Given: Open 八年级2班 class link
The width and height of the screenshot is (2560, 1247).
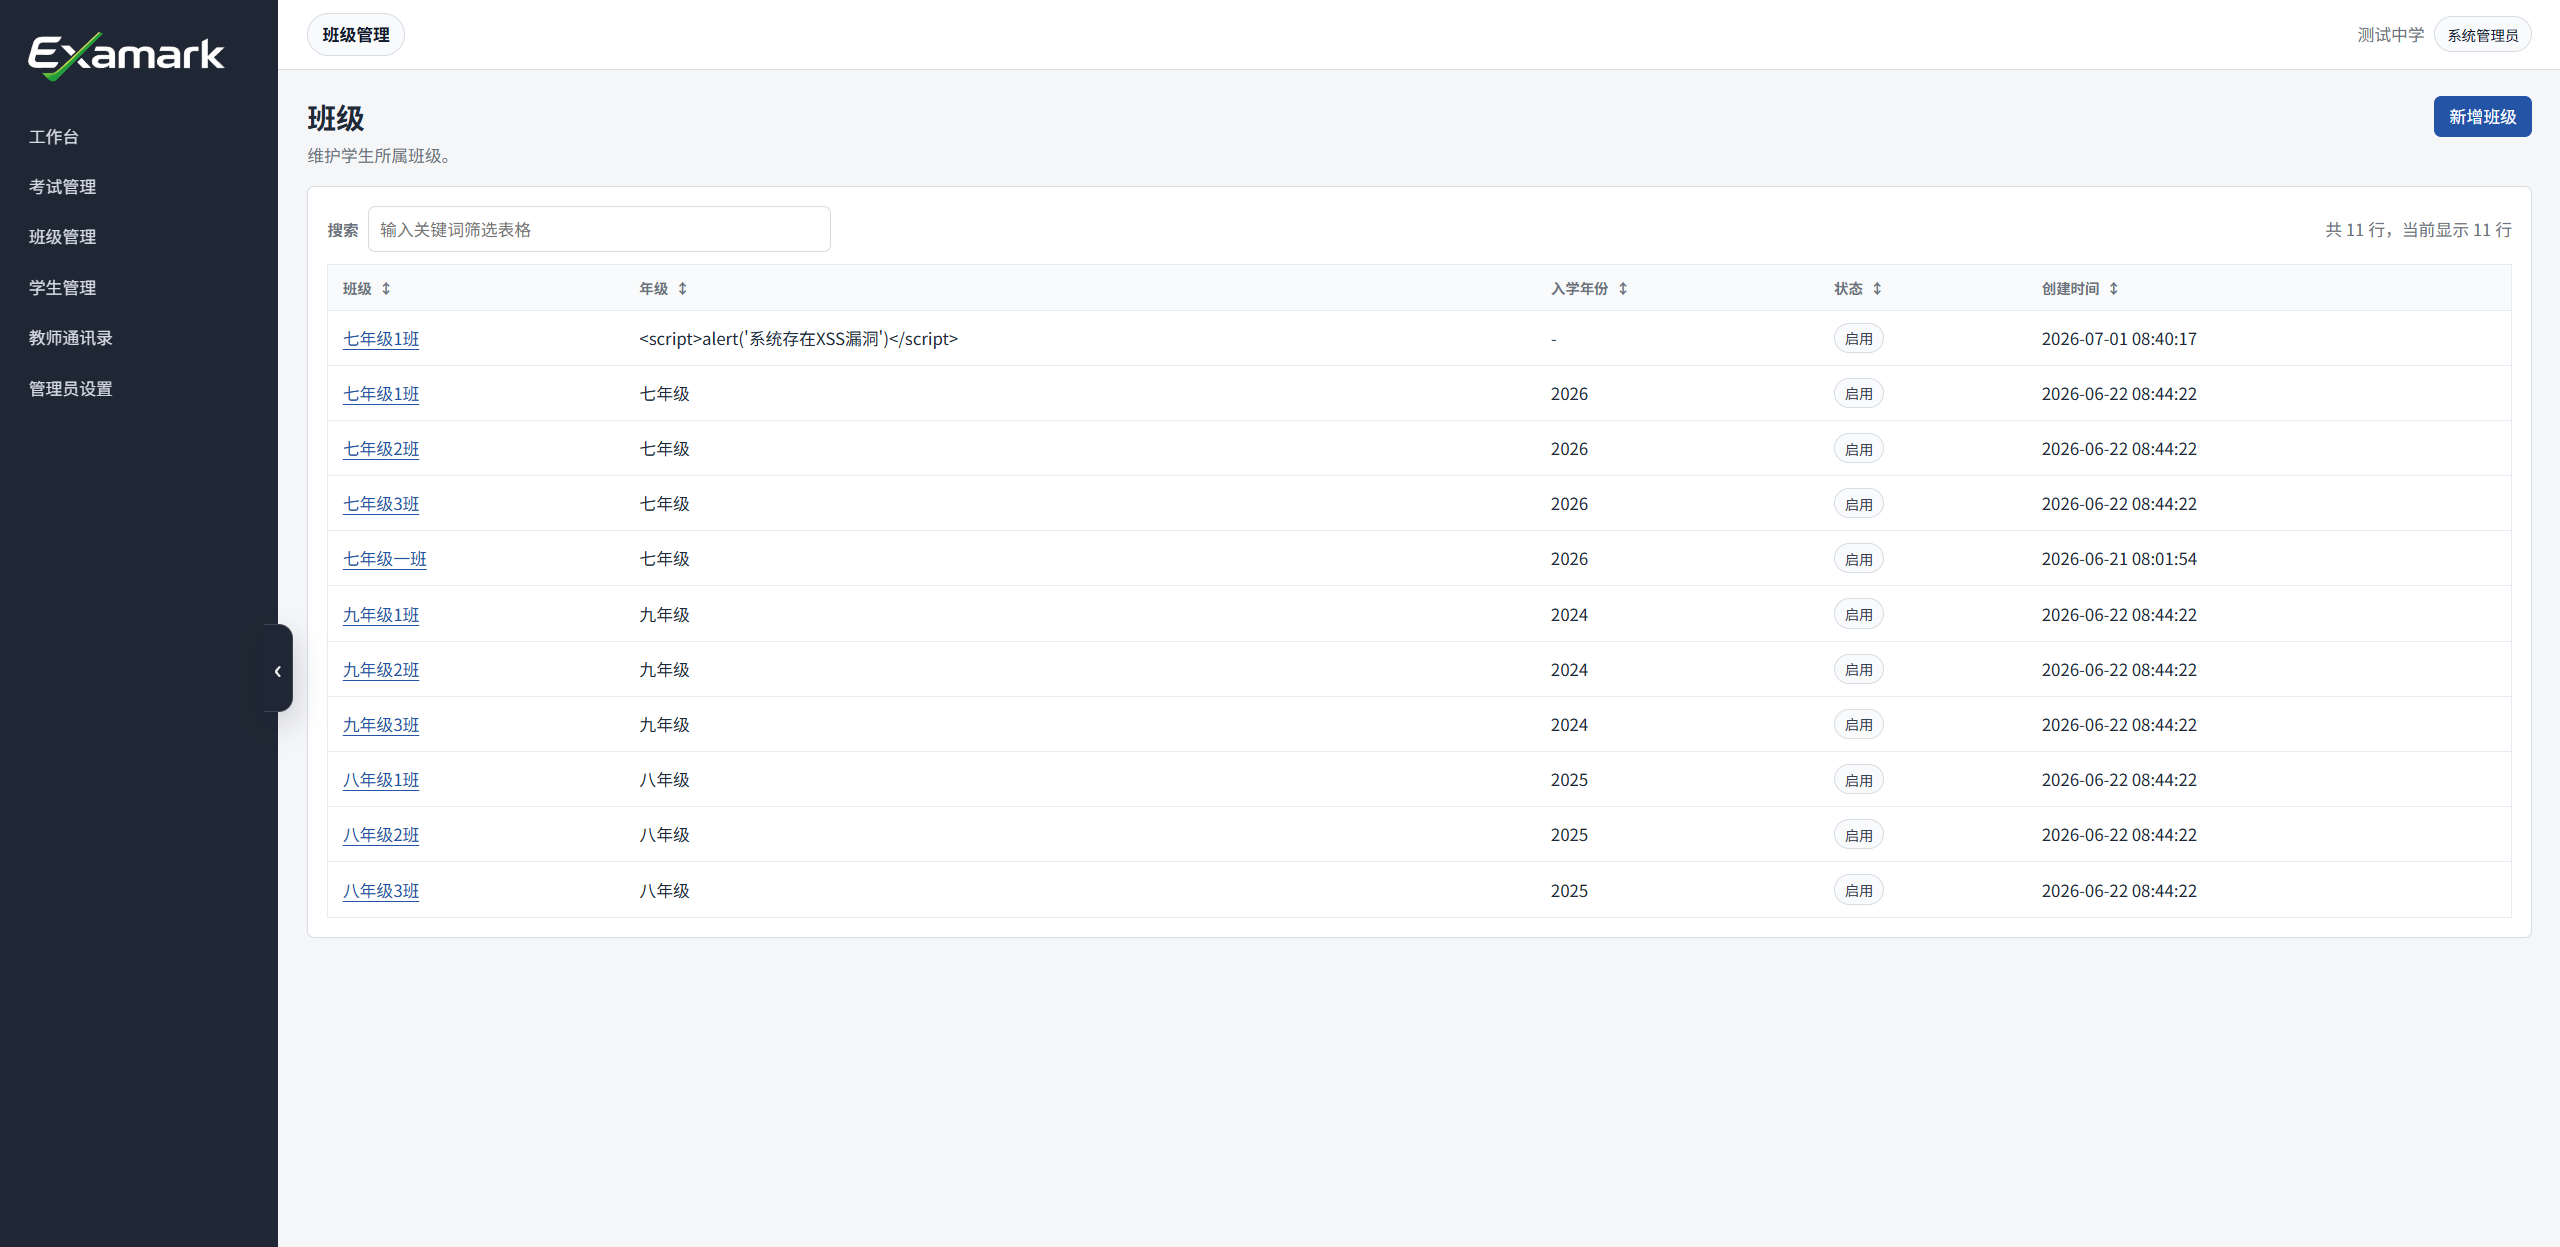Looking at the screenshot, I should (x=381, y=835).
